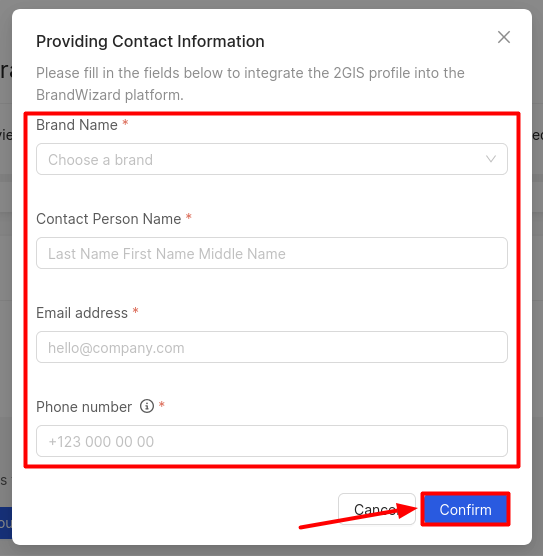543x556 pixels.
Task: Click the asterisk after Contact Person Name
Action: (x=189, y=217)
